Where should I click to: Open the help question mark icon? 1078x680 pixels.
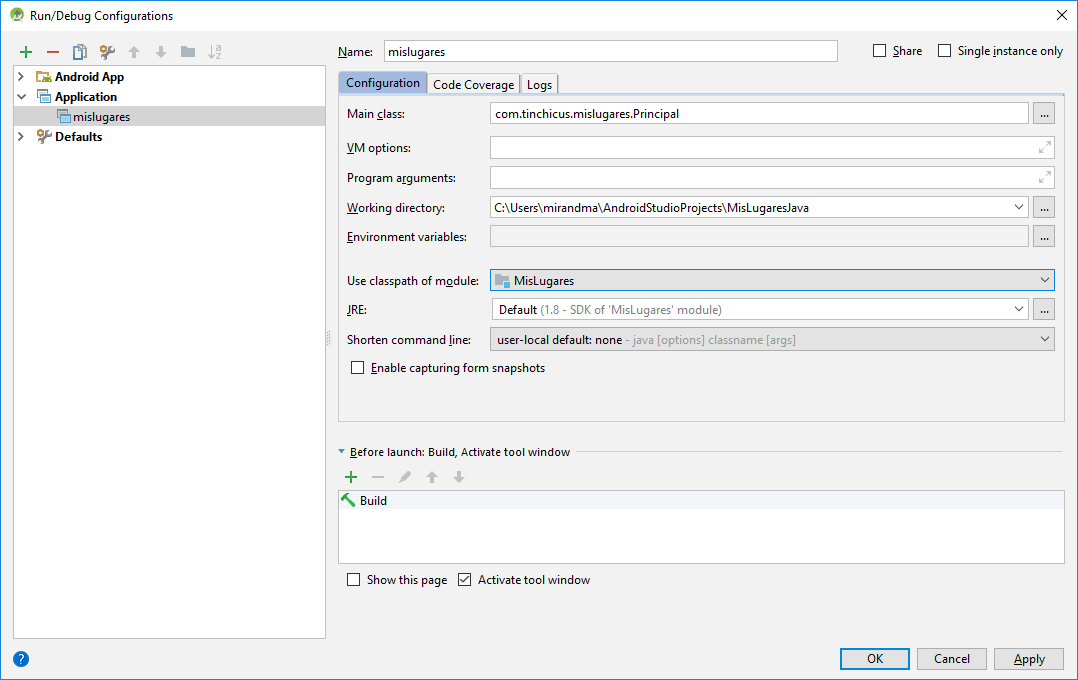21,659
